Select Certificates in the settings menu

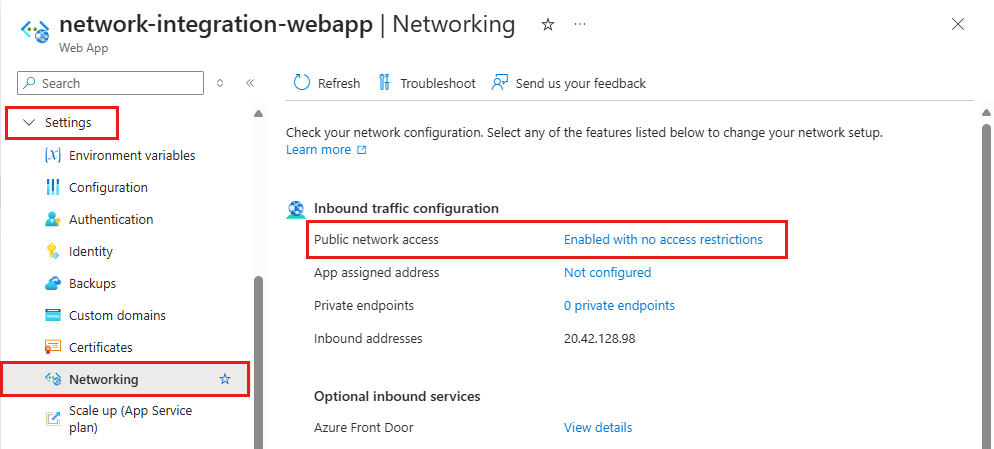tap(100, 347)
